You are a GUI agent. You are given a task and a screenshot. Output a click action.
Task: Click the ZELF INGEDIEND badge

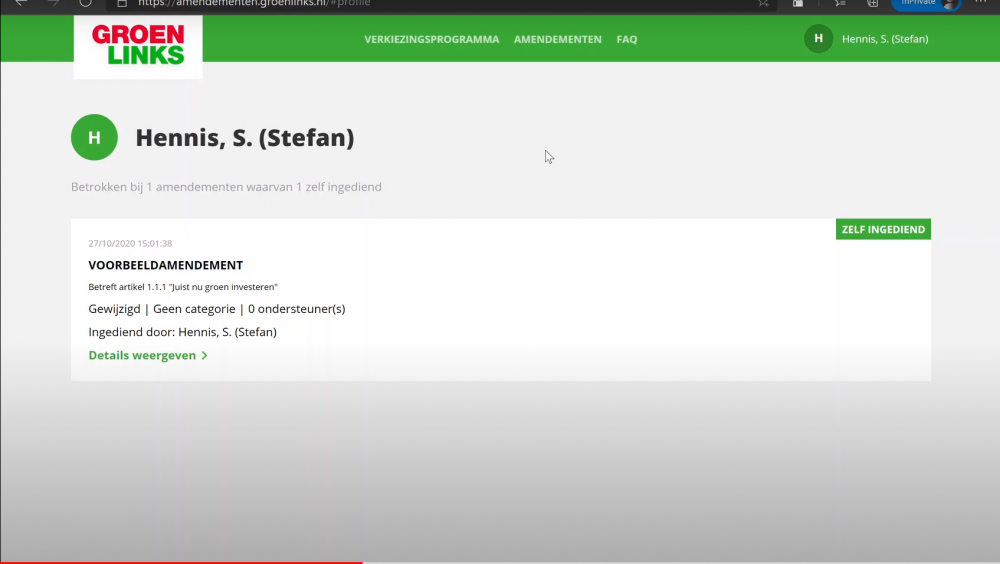coord(883,230)
